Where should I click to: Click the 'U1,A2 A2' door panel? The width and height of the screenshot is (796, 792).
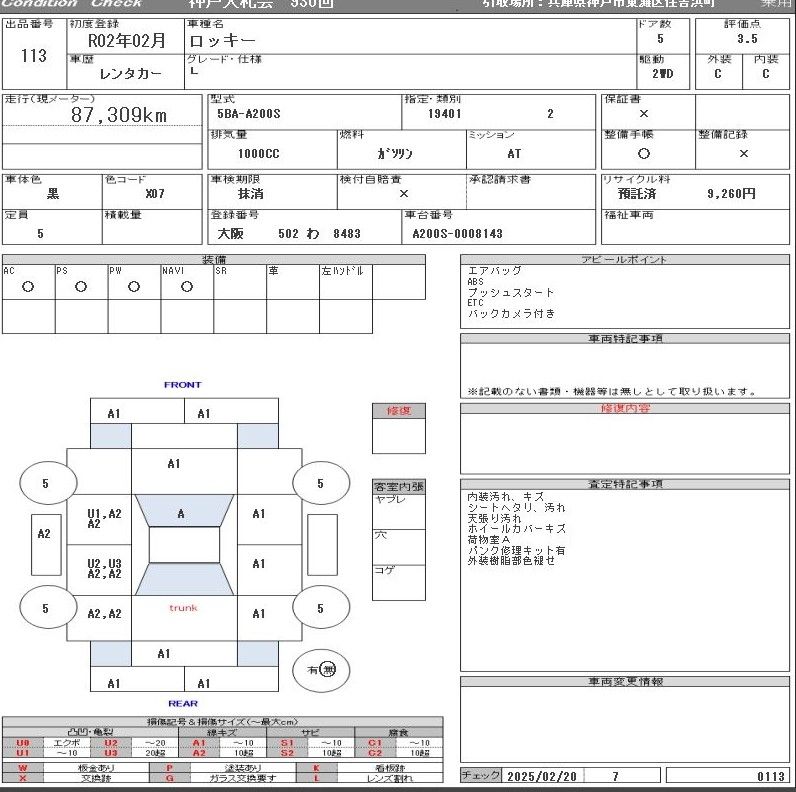[x=104, y=518]
